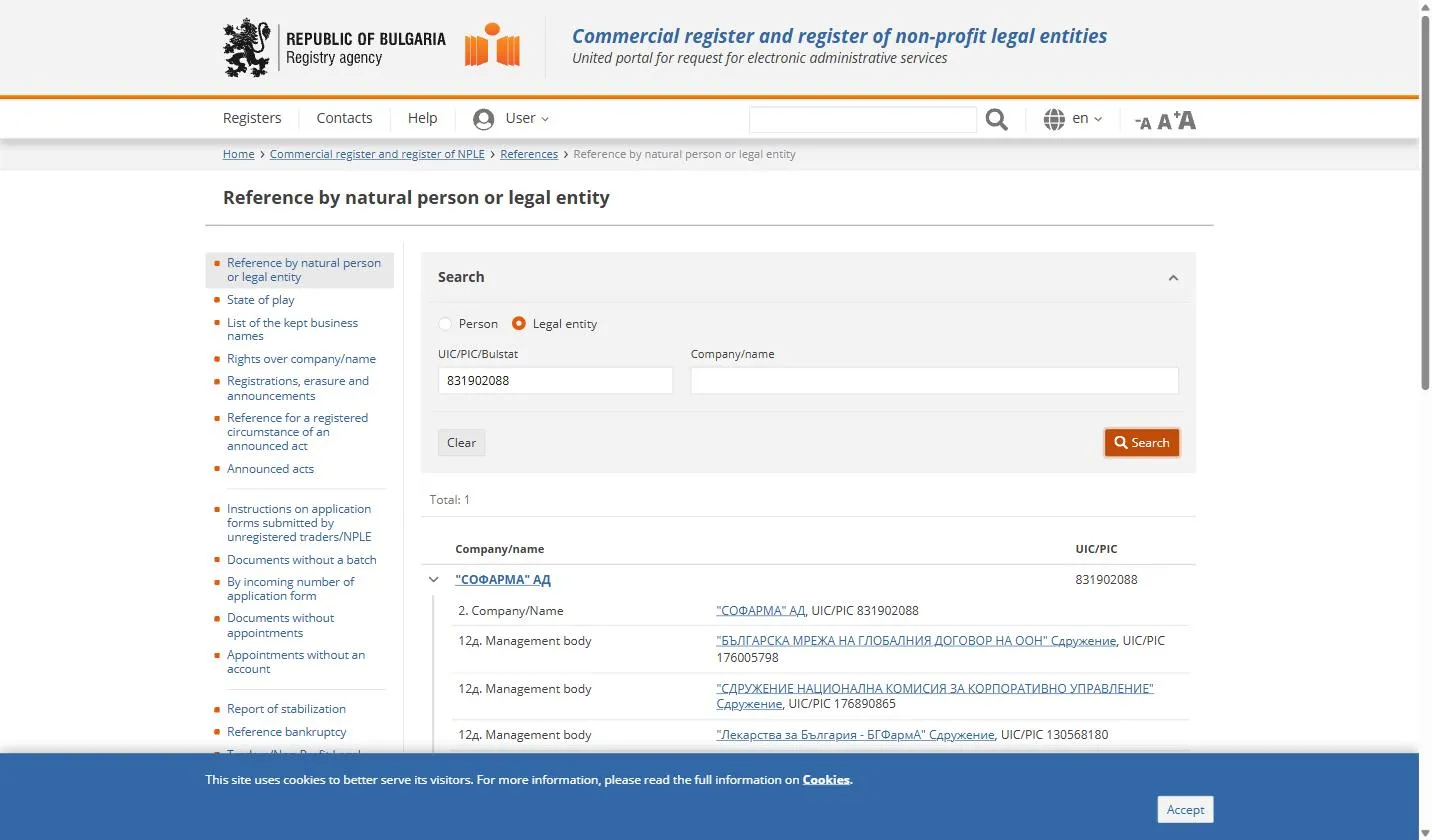Open Registrations, erasure and announcements link
This screenshot has width=1432, height=840.
(x=298, y=388)
